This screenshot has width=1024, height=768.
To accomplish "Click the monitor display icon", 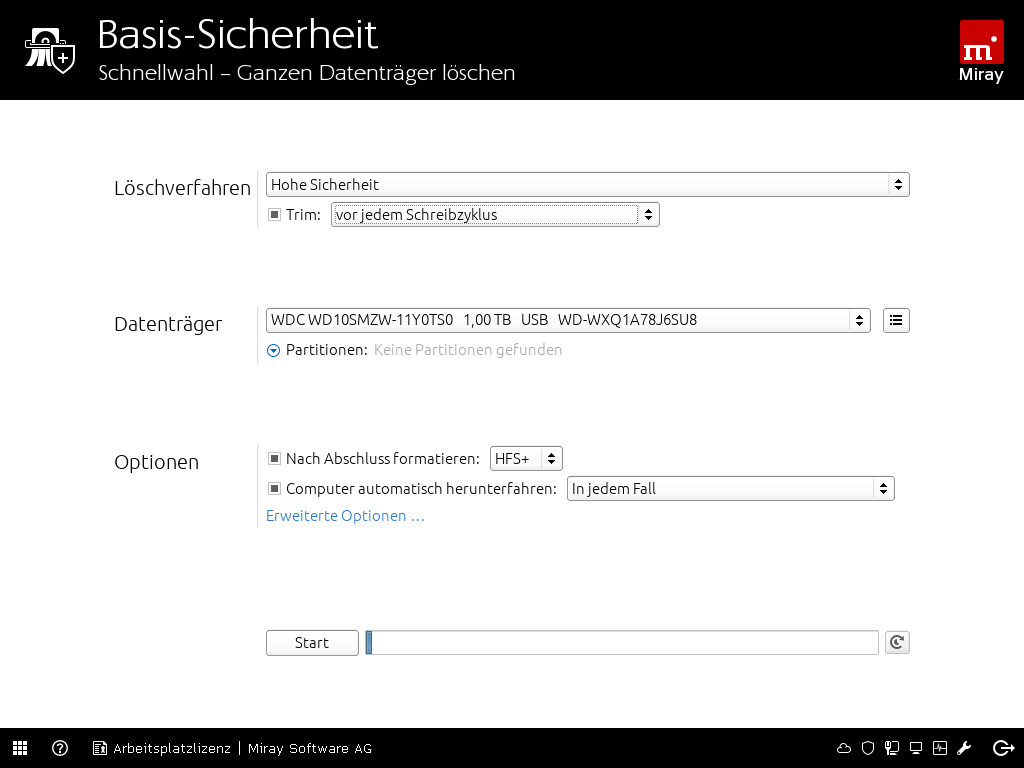I will 915,748.
